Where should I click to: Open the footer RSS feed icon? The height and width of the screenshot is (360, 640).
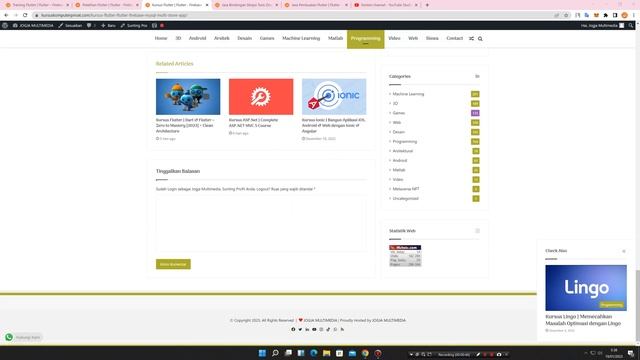pyautogui.click(x=342, y=329)
